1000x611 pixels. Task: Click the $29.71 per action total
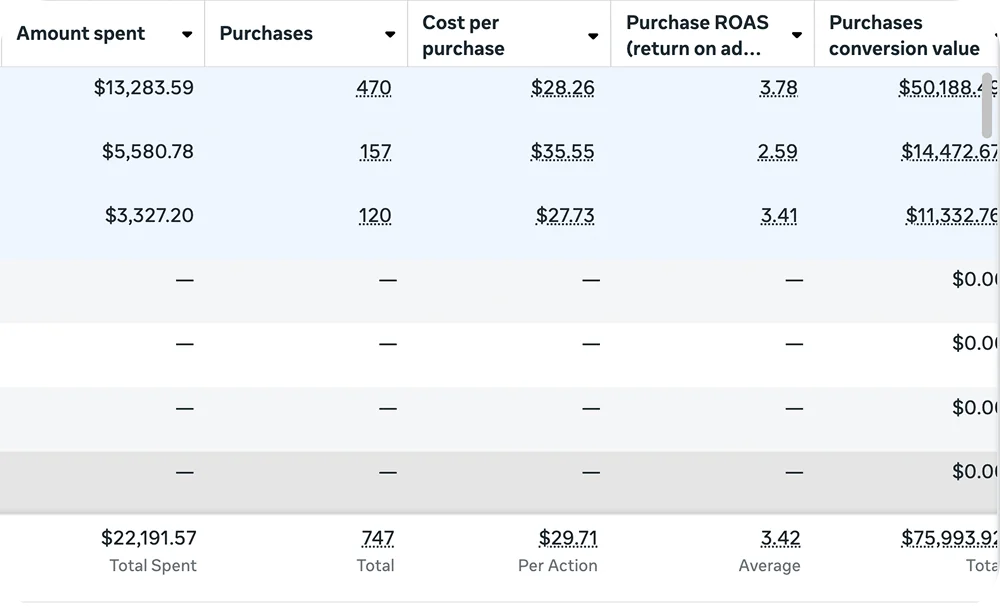tap(568, 538)
